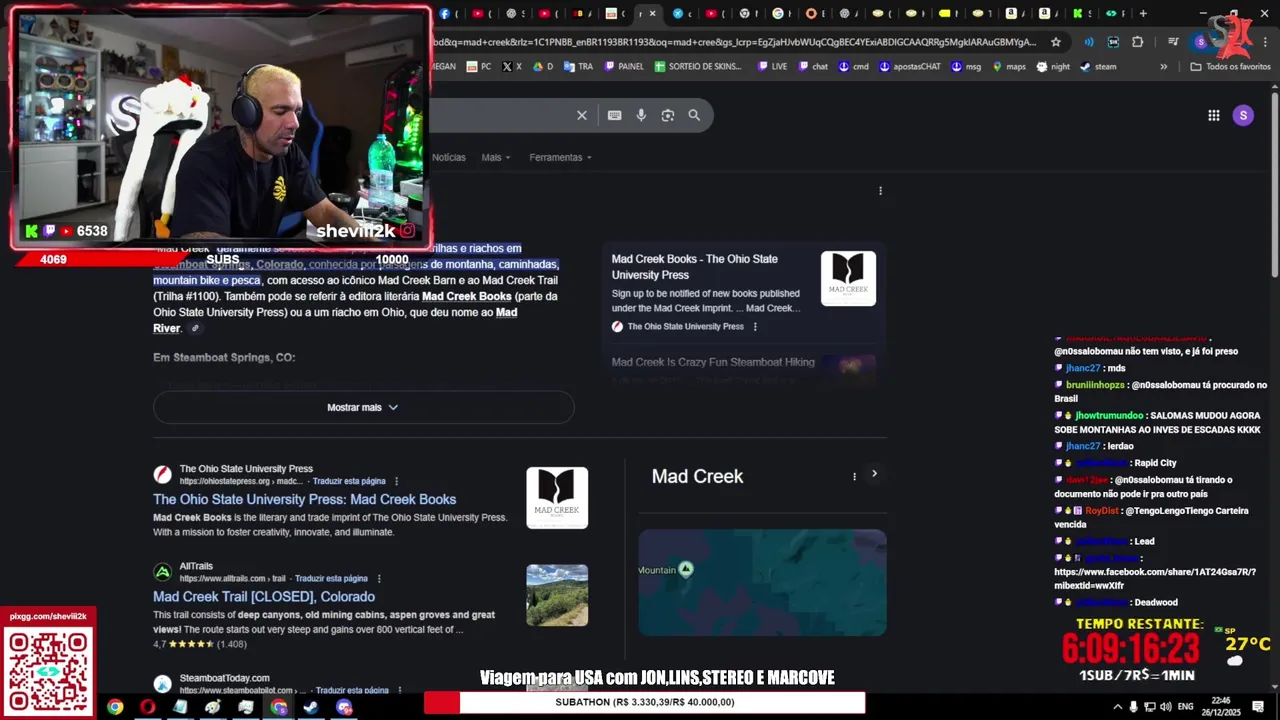
Task: Open options for Ohio State University Press source
Action: 755,326
